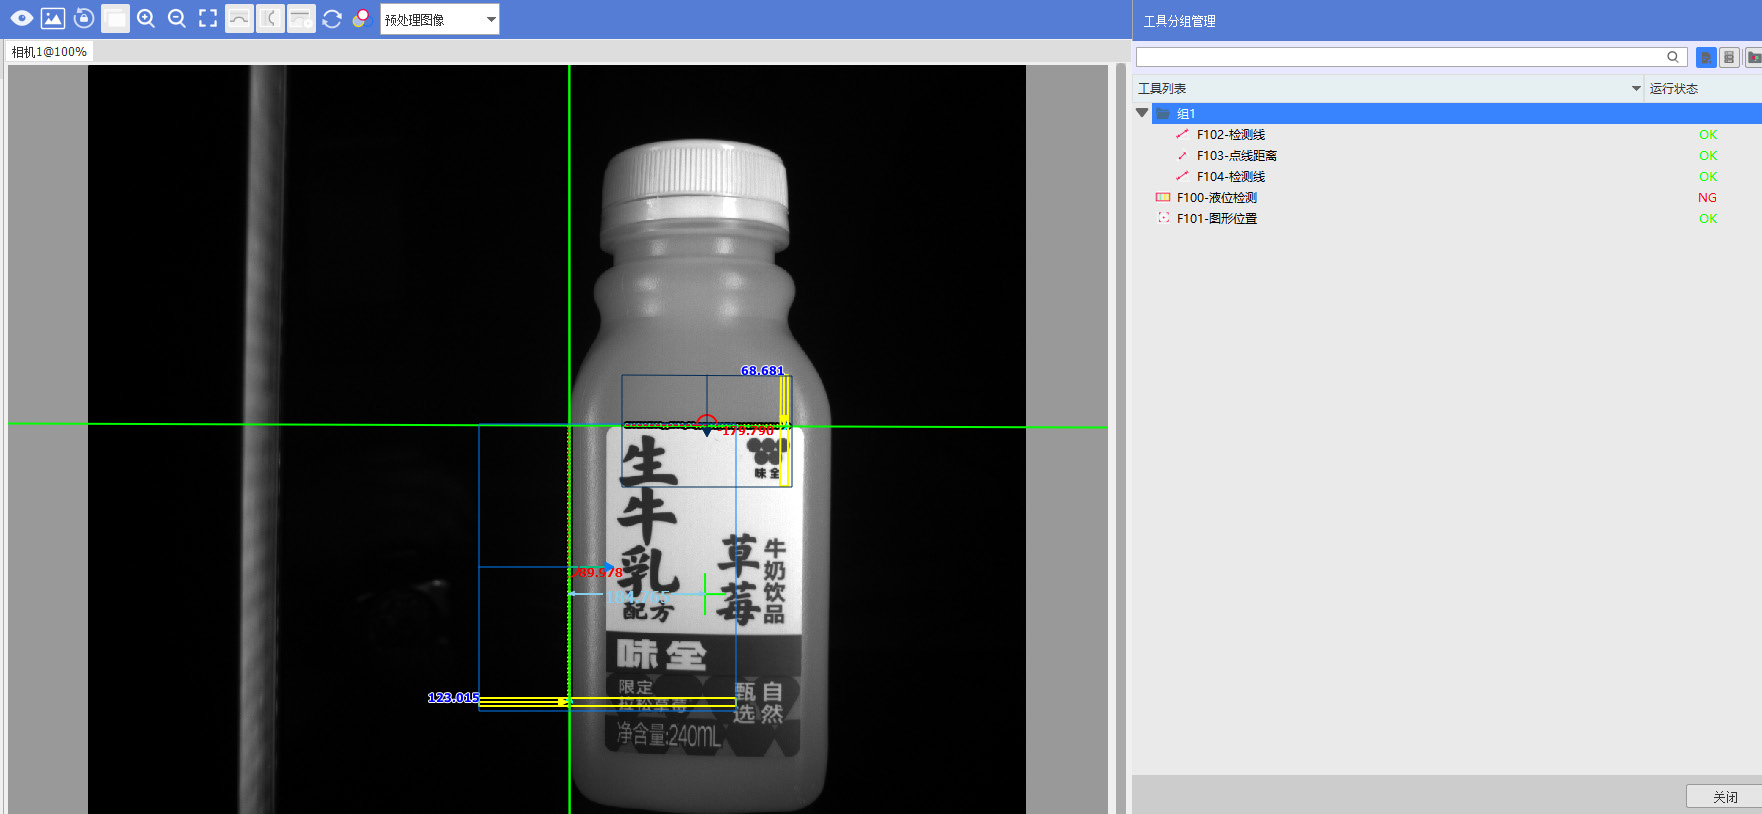Screen dimensions: 1762x814
Task: Toggle the eye visibility icon in toolbar
Action: pos(21,19)
